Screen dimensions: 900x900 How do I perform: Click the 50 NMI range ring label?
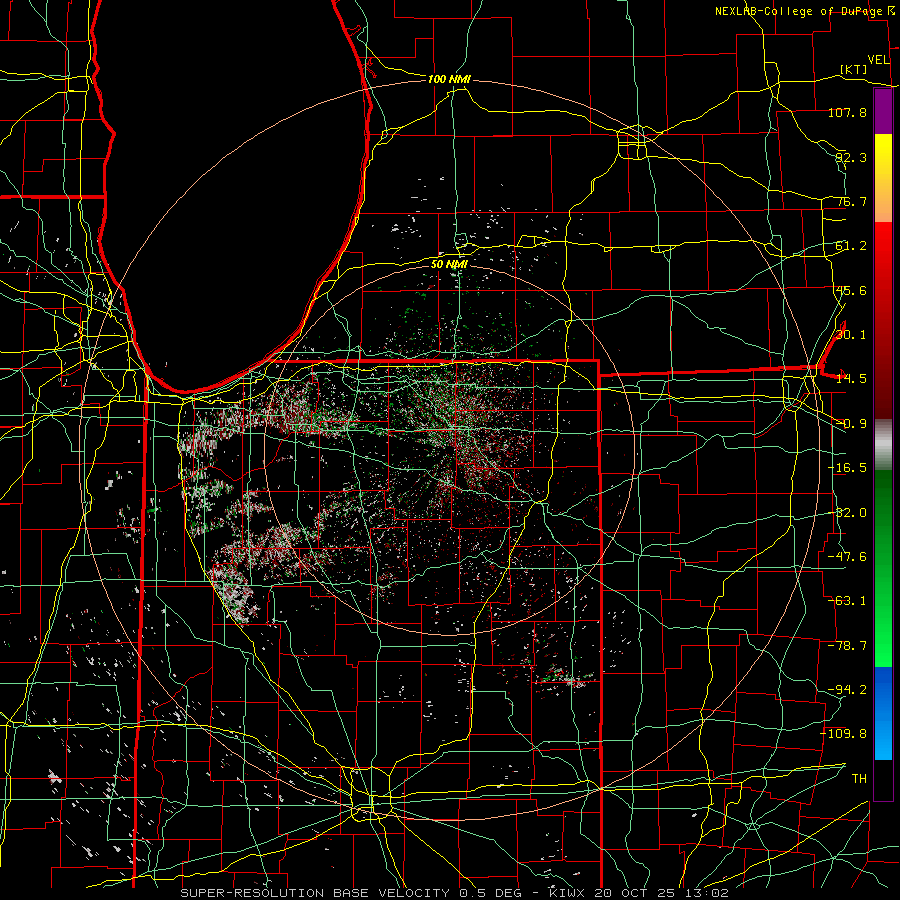[449, 264]
